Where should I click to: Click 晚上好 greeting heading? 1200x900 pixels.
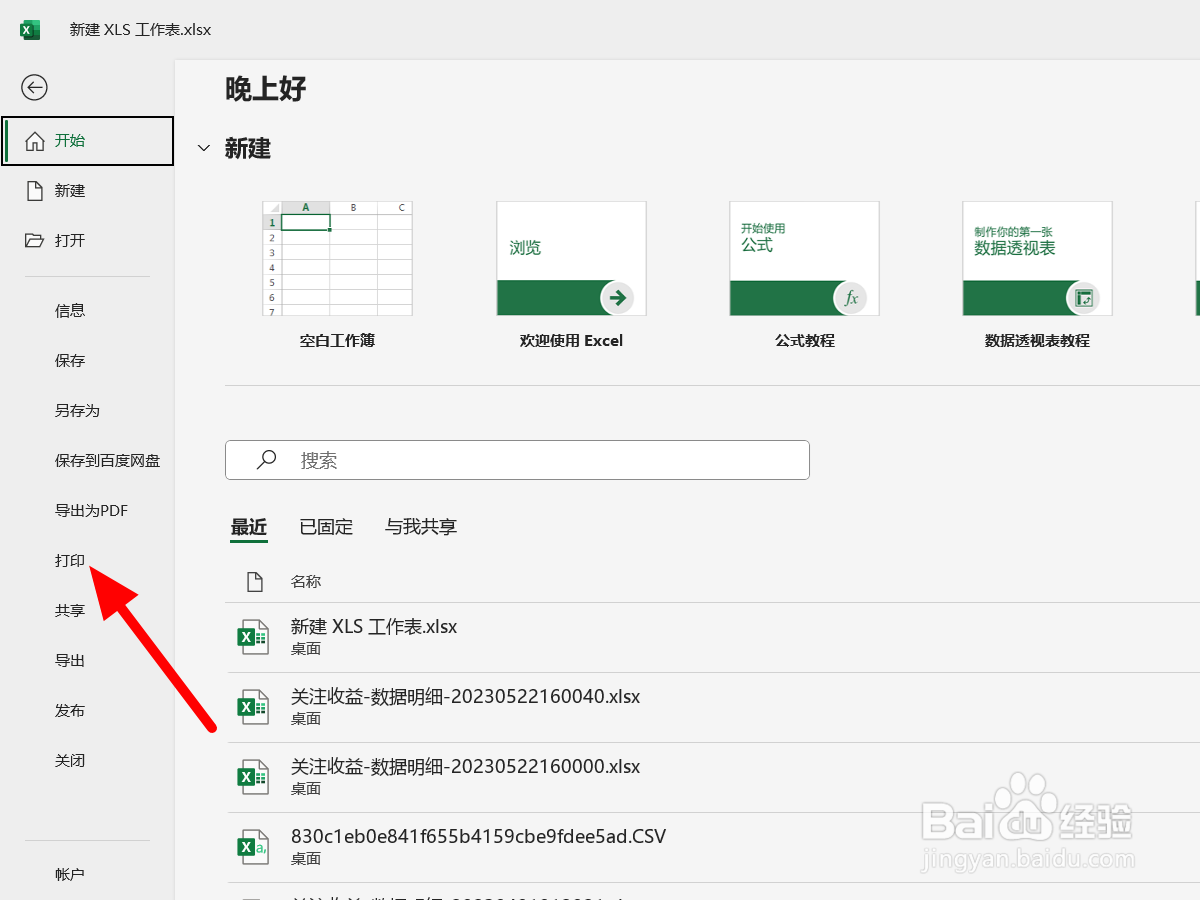[x=266, y=89]
